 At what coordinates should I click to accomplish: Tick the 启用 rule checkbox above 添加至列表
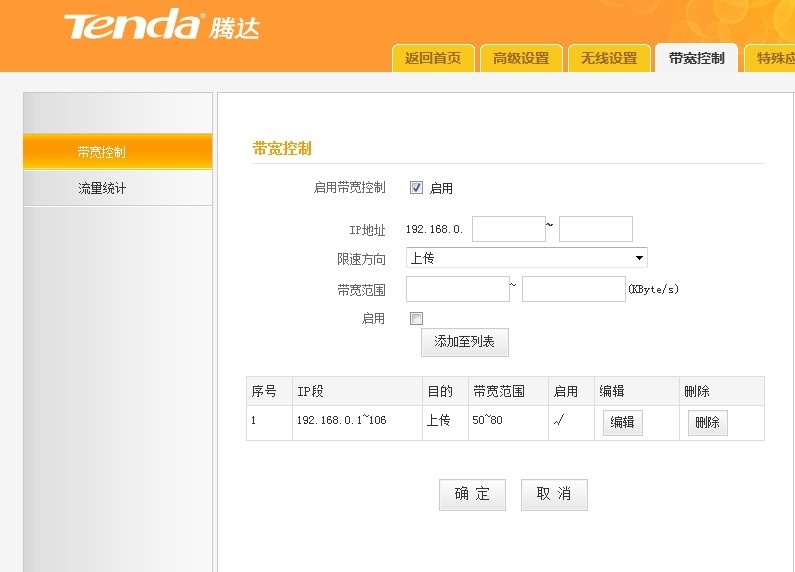[x=416, y=318]
